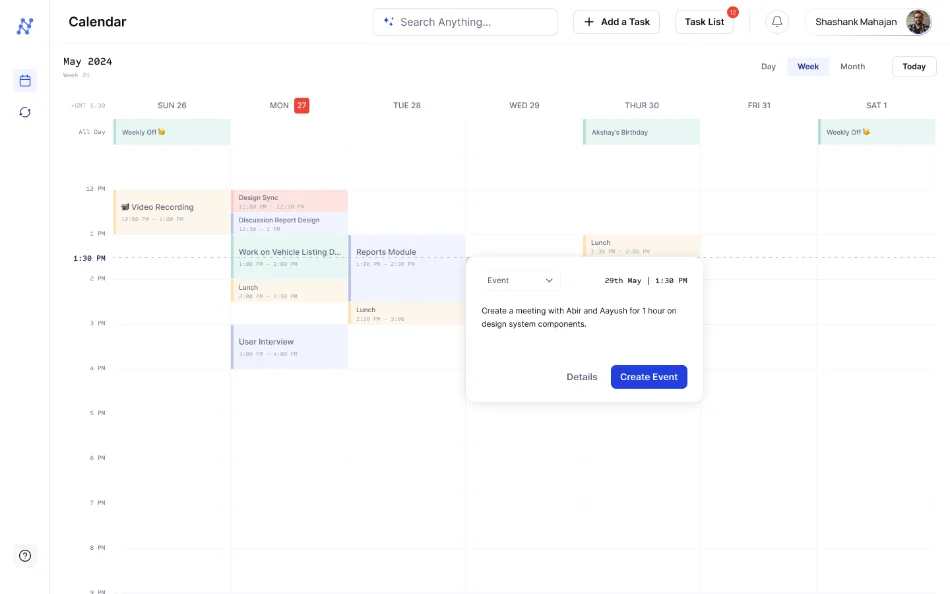Click the Create Event button

[648, 377]
